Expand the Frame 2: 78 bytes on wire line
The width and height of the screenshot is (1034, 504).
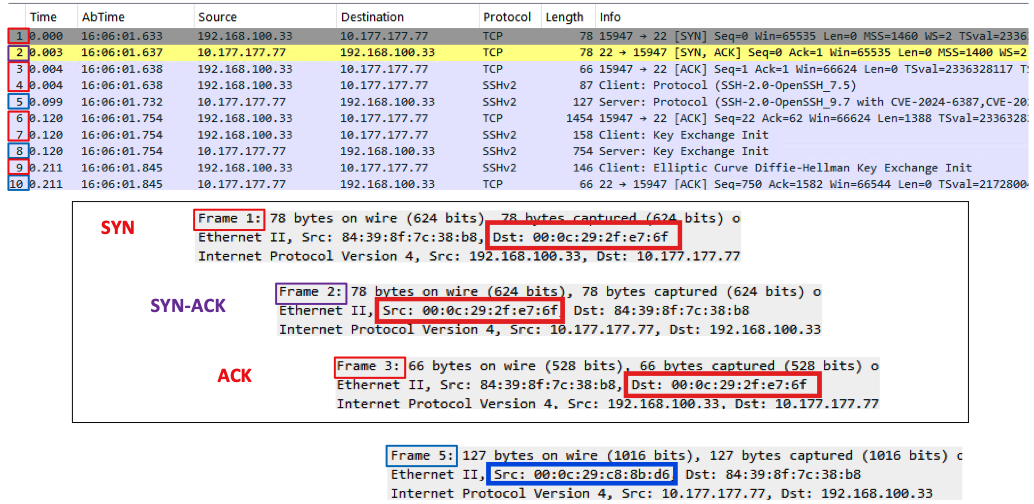pos(549,292)
